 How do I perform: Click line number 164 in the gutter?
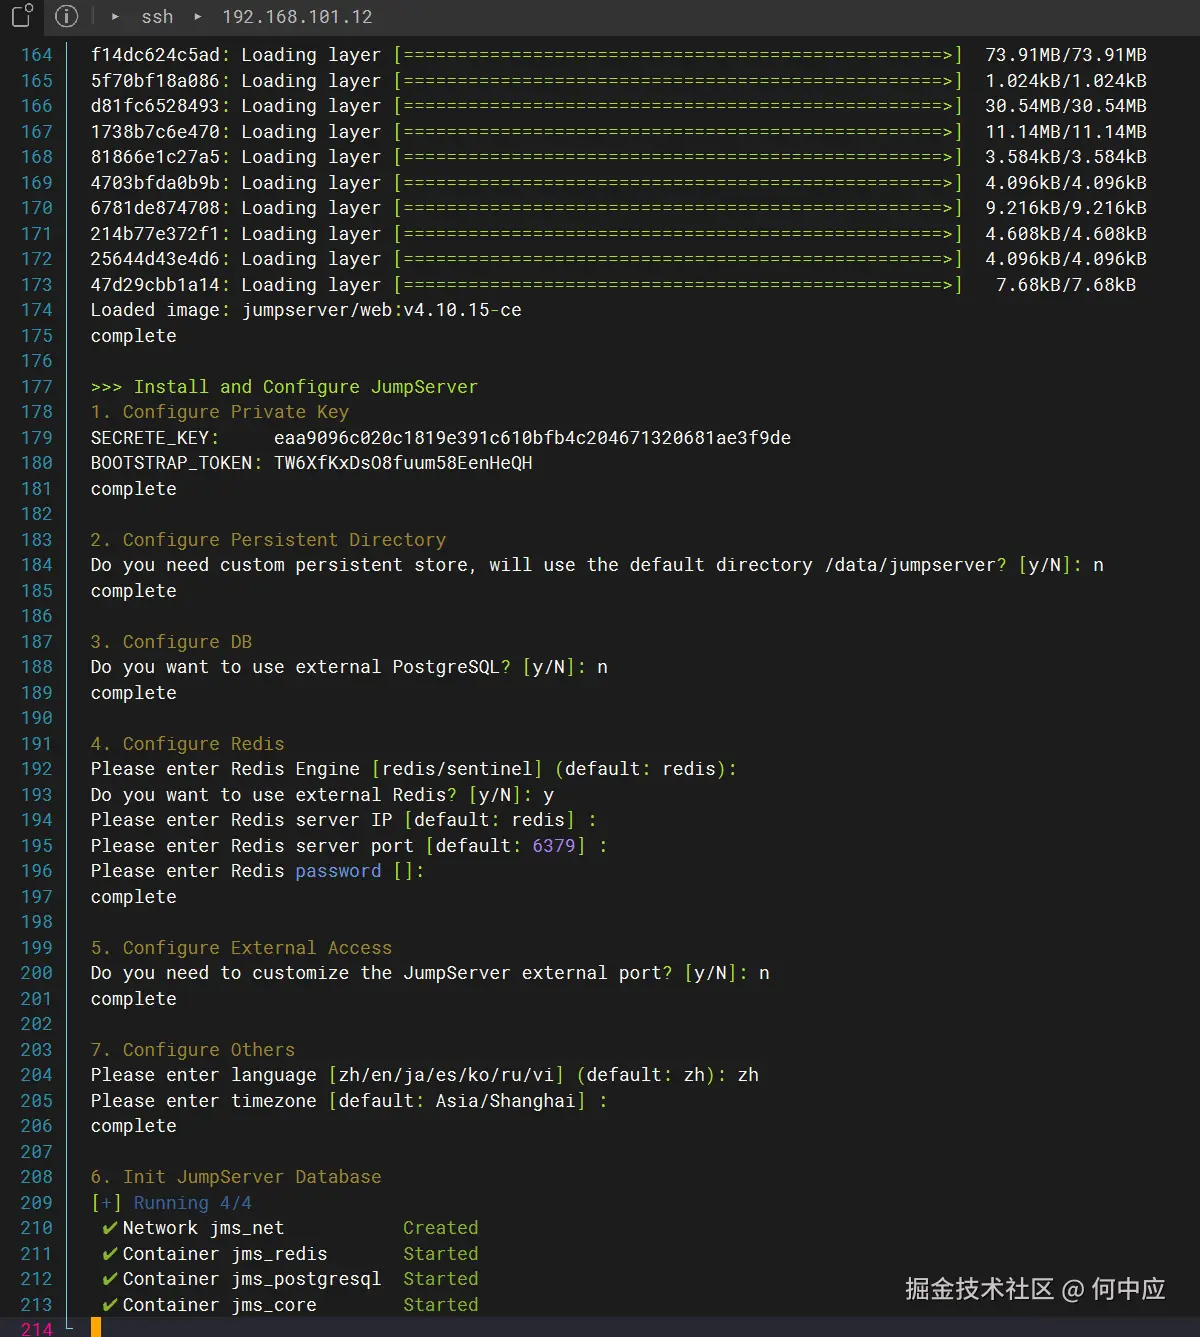click(x=37, y=55)
